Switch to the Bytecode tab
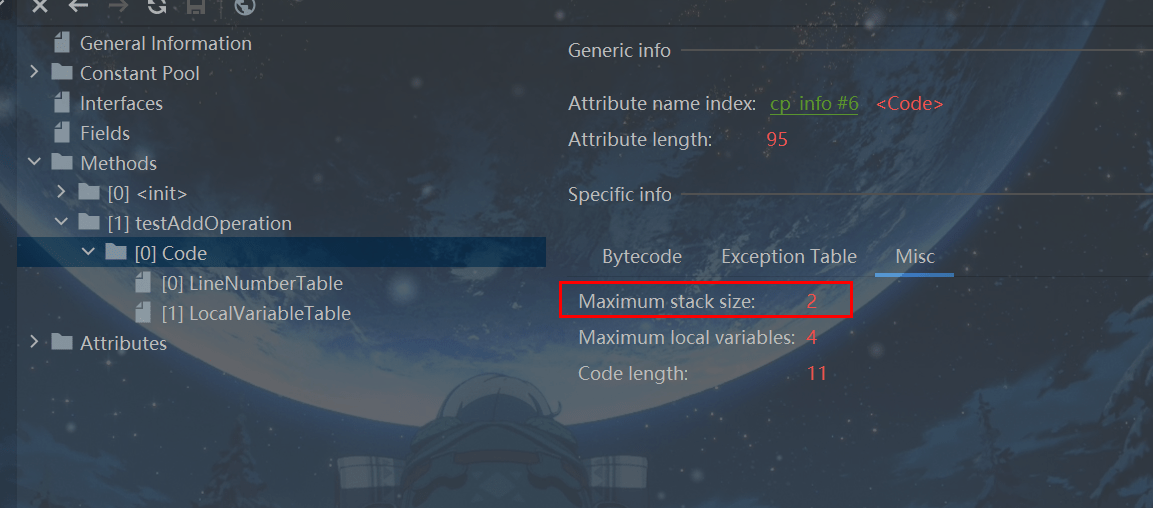Screen dimensions: 1153x508 coord(642,257)
